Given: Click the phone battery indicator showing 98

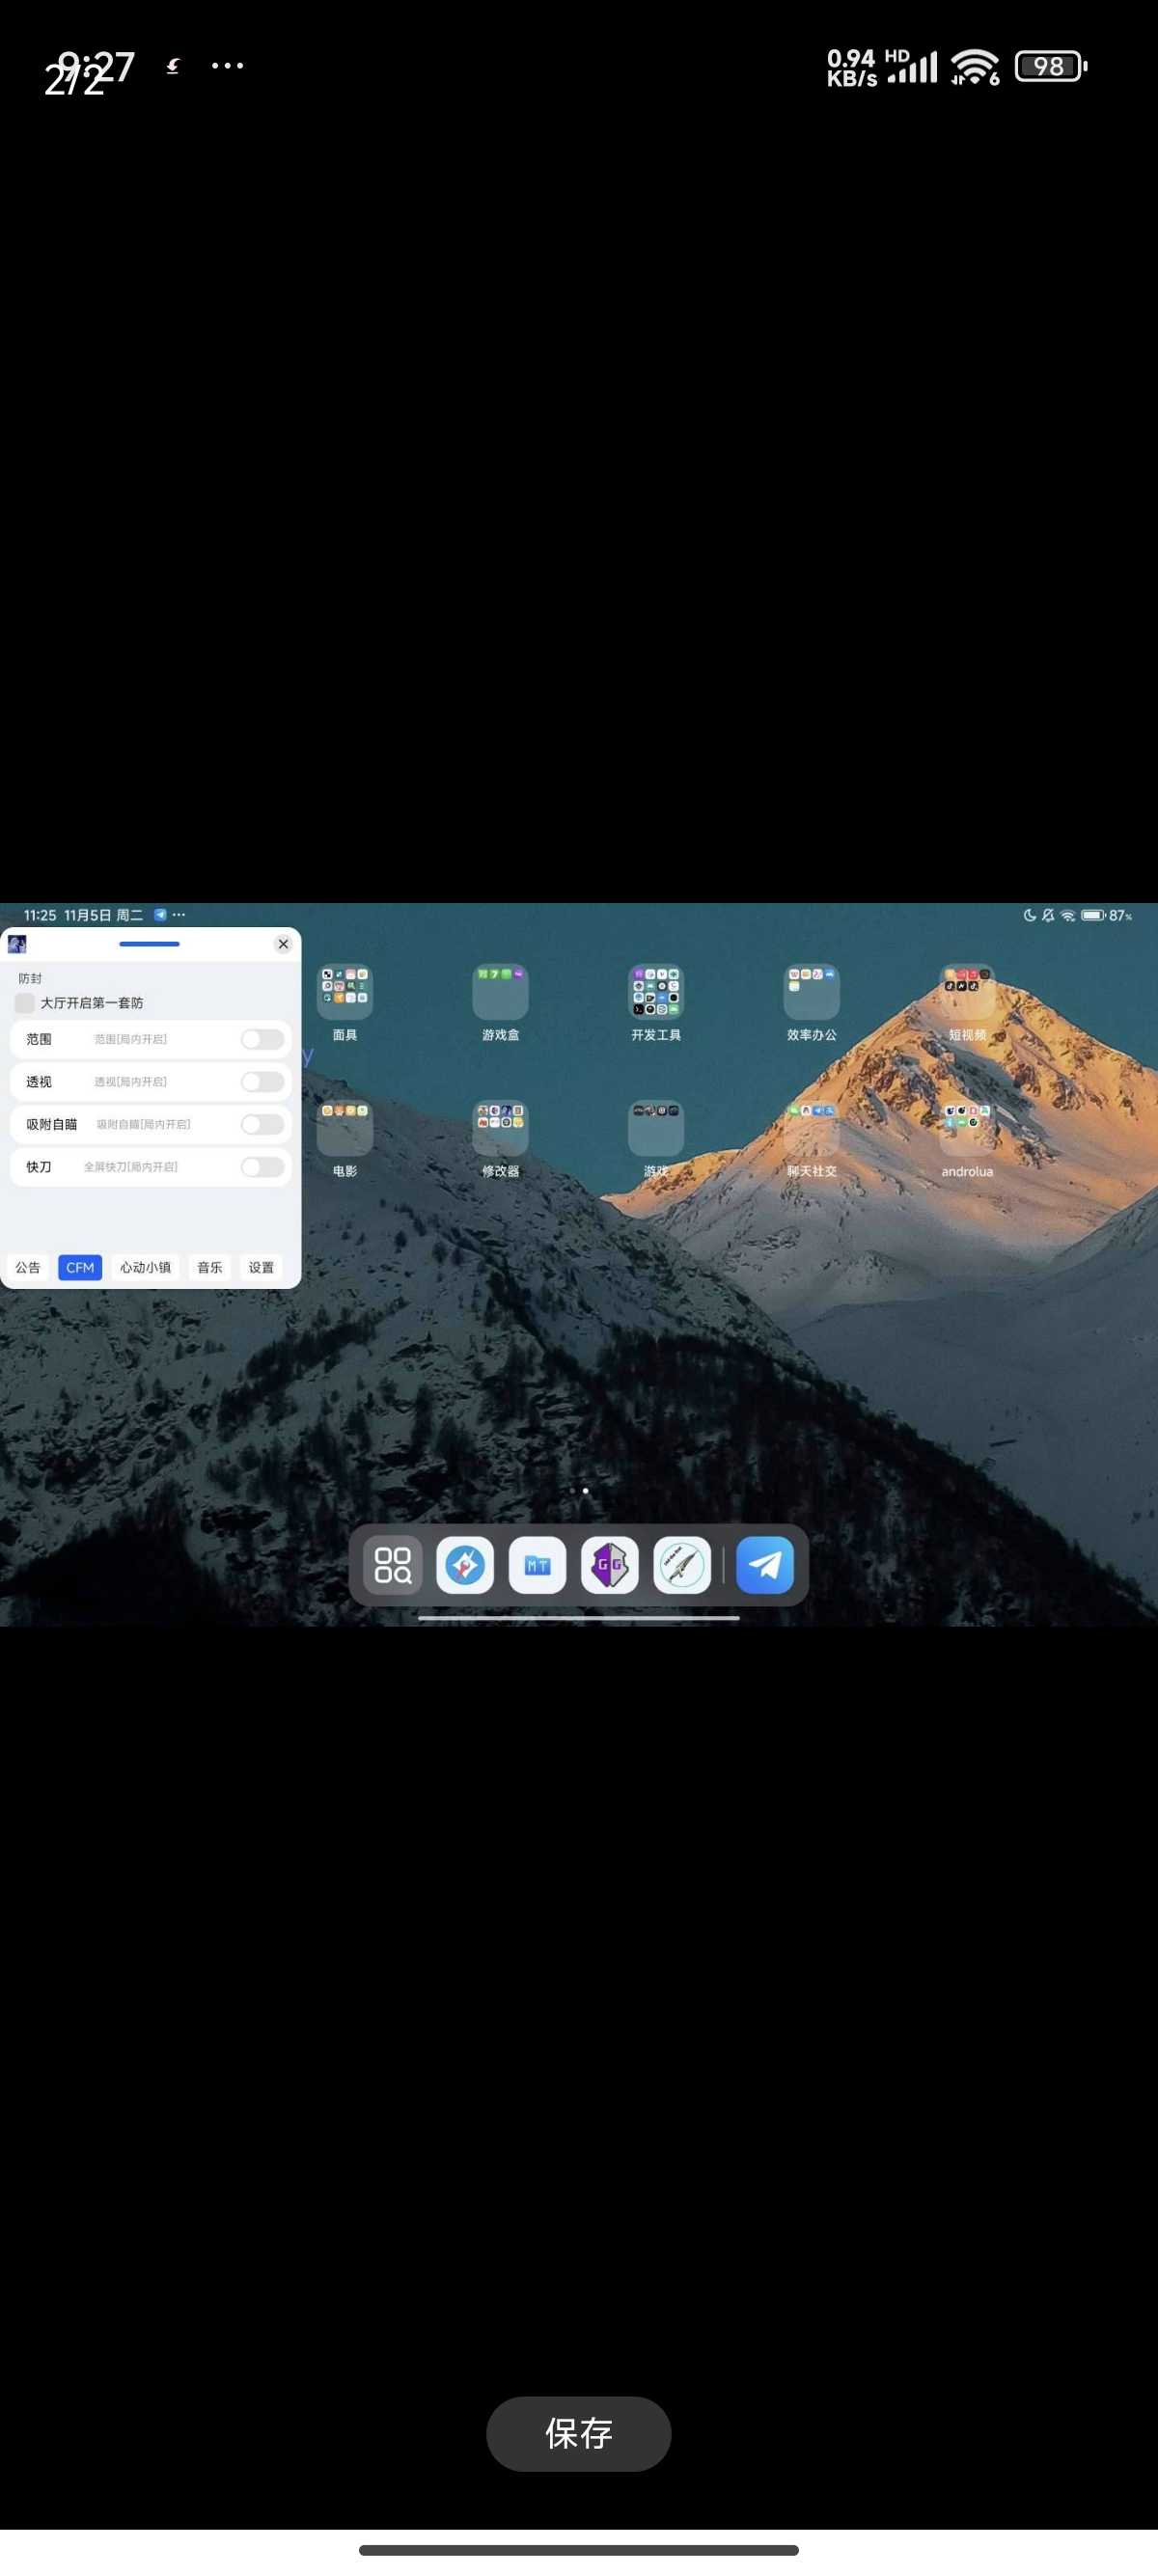Looking at the screenshot, I should point(1051,66).
